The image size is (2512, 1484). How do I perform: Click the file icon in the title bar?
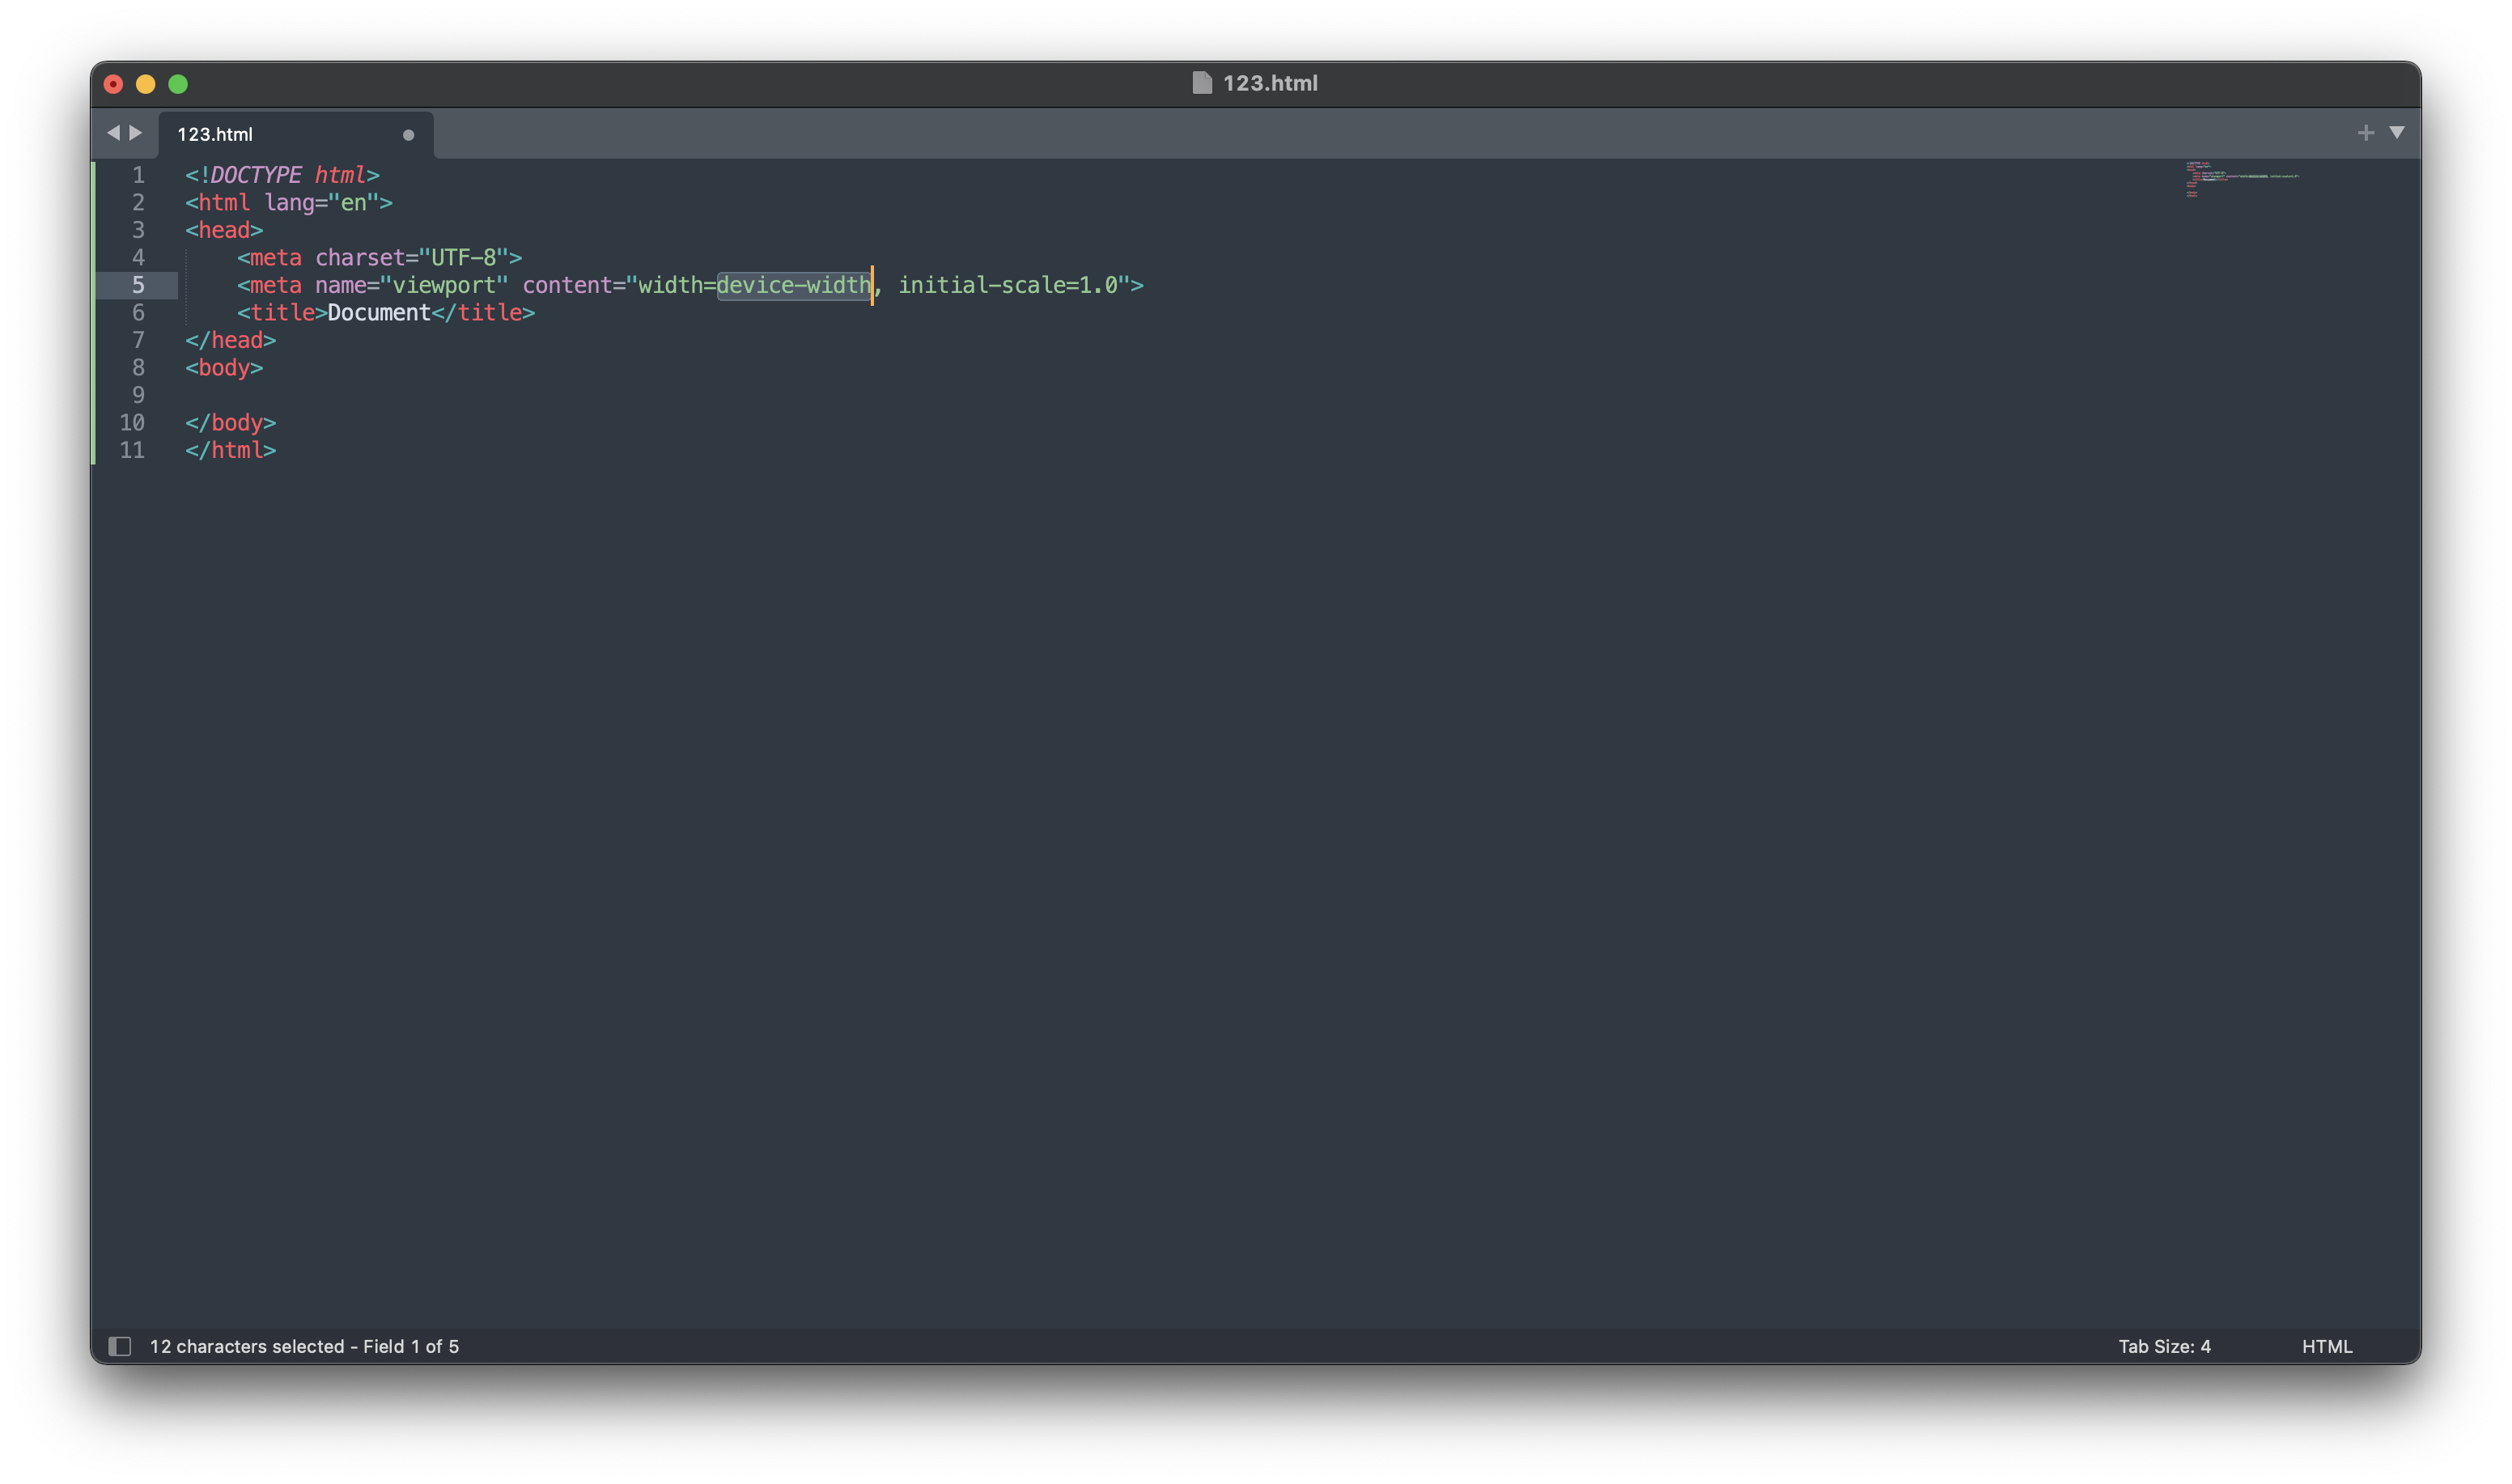[x=1202, y=83]
